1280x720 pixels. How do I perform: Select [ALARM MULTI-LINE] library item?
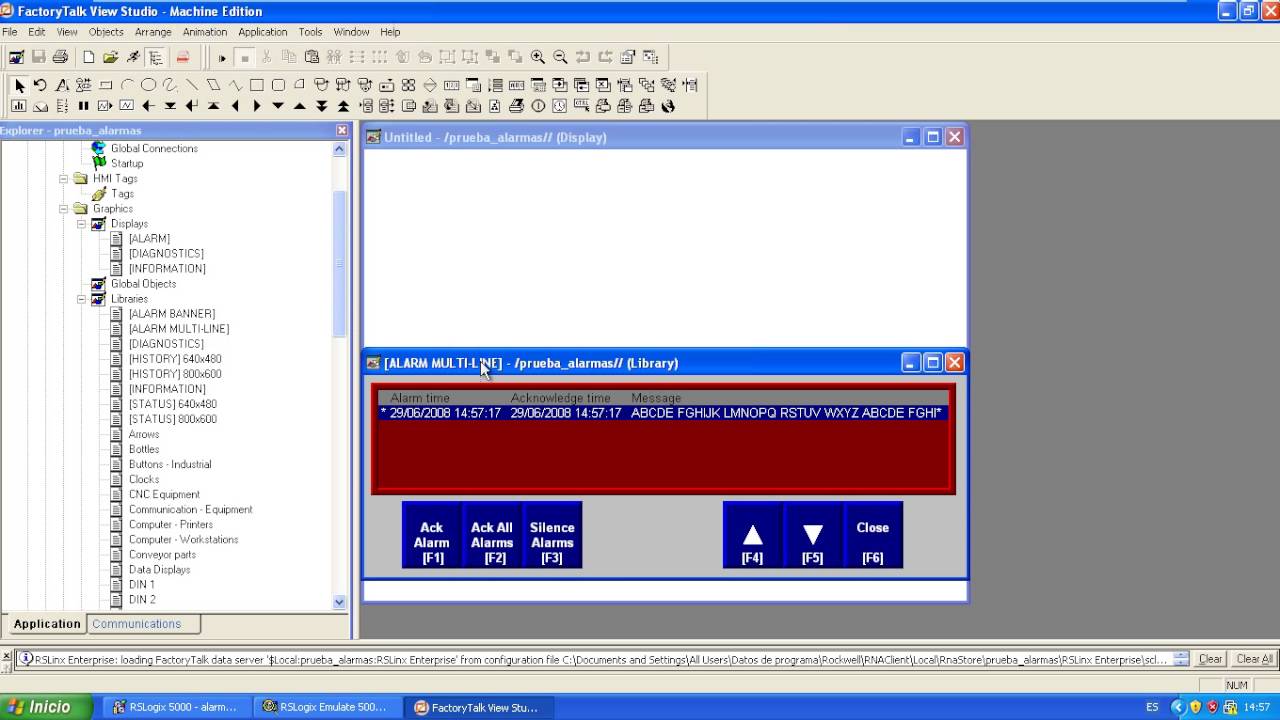pyautogui.click(x=179, y=329)
